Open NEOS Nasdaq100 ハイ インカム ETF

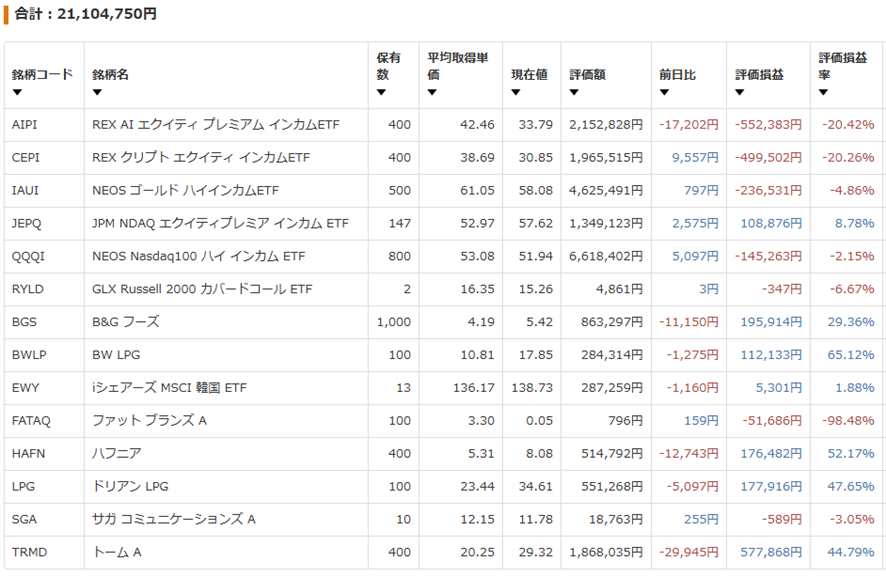tap(198, 256)
